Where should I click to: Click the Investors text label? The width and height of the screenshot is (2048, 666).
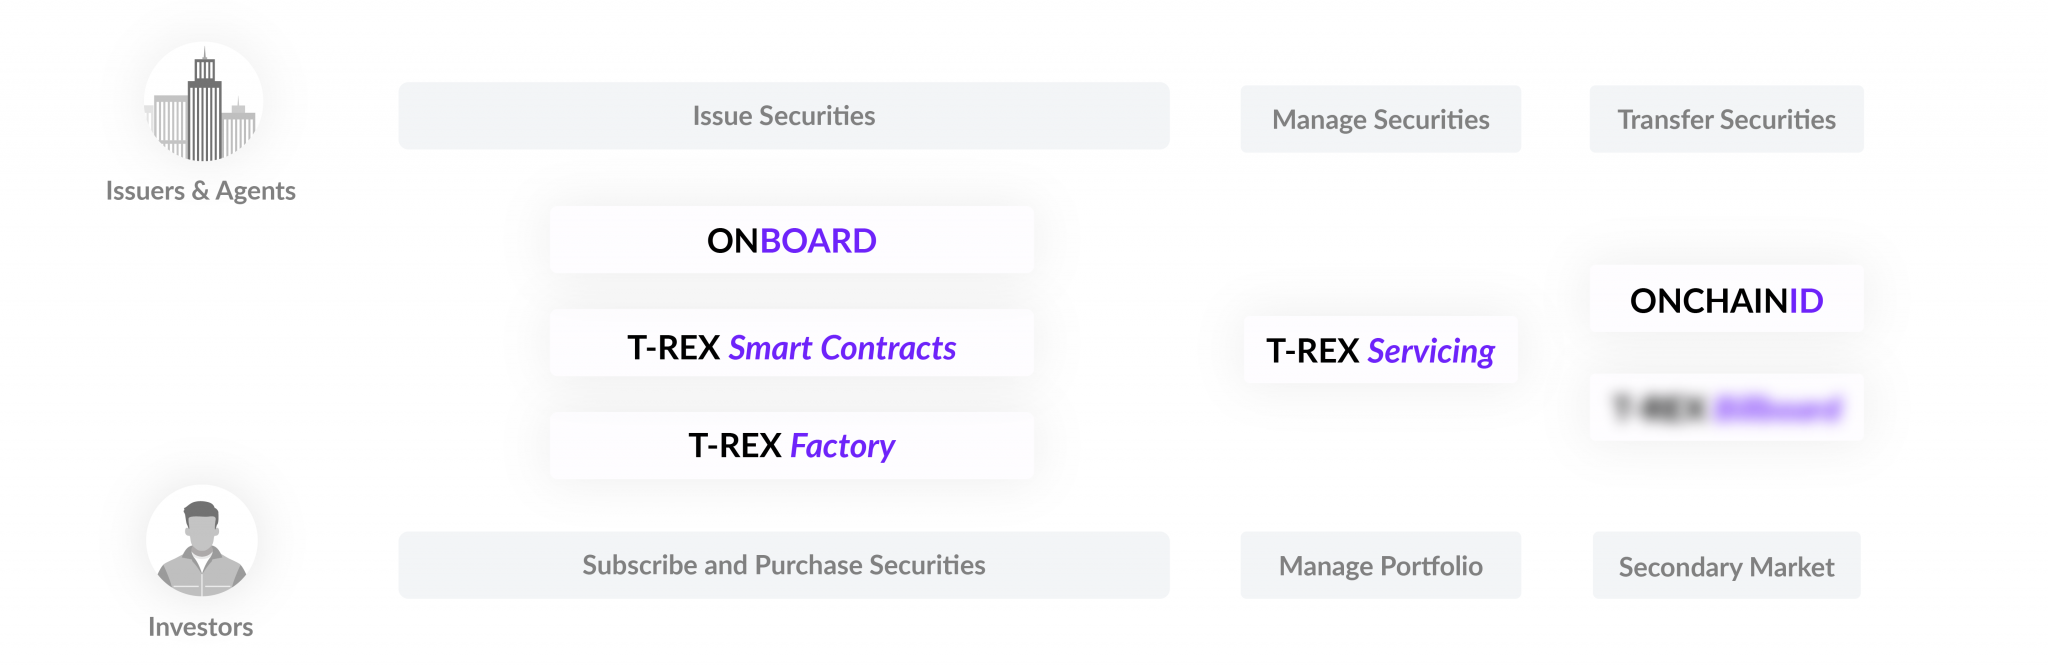(200, 627)
